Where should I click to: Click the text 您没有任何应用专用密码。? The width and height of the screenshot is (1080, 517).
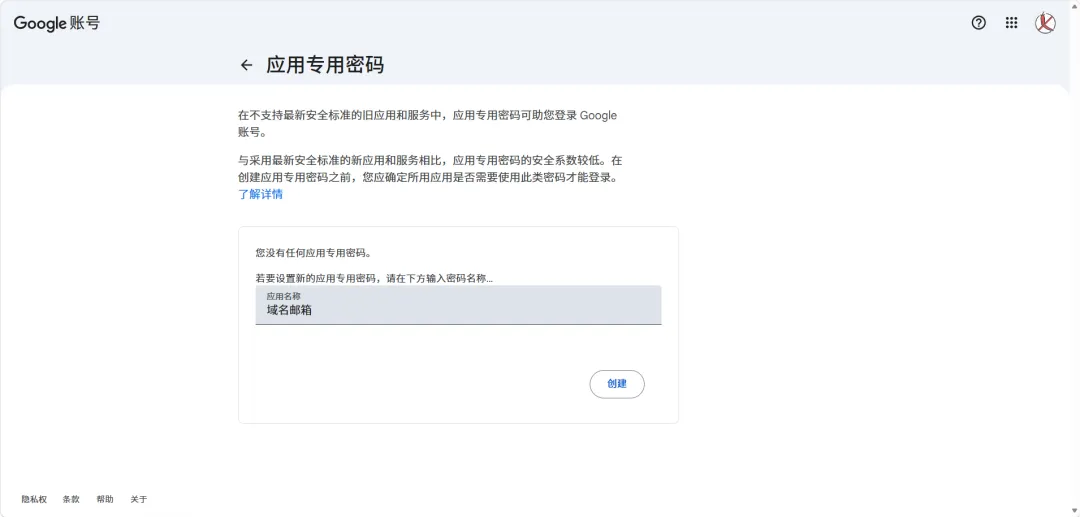click(314, 253)
